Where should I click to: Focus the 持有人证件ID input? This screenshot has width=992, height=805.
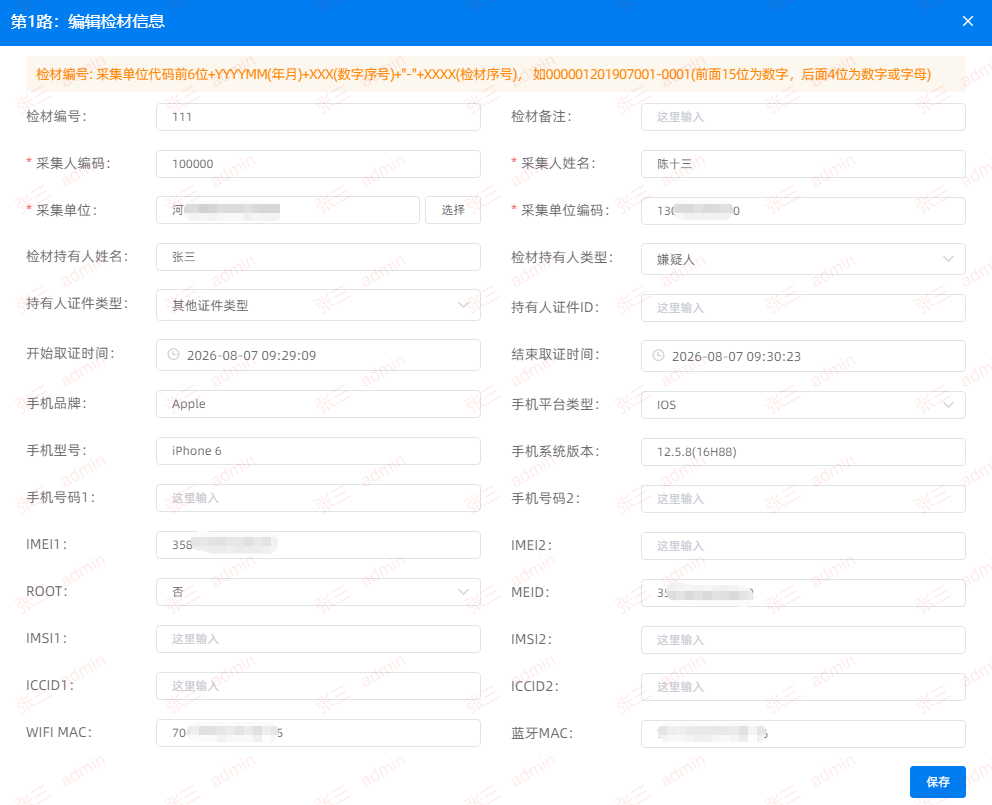pos(803,308)
